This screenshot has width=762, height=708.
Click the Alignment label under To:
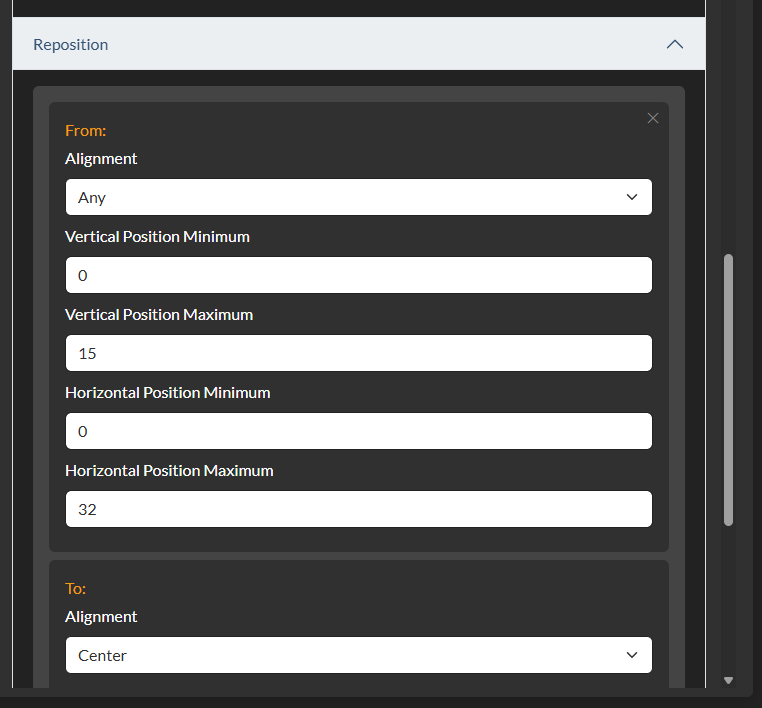pos(101,617)
